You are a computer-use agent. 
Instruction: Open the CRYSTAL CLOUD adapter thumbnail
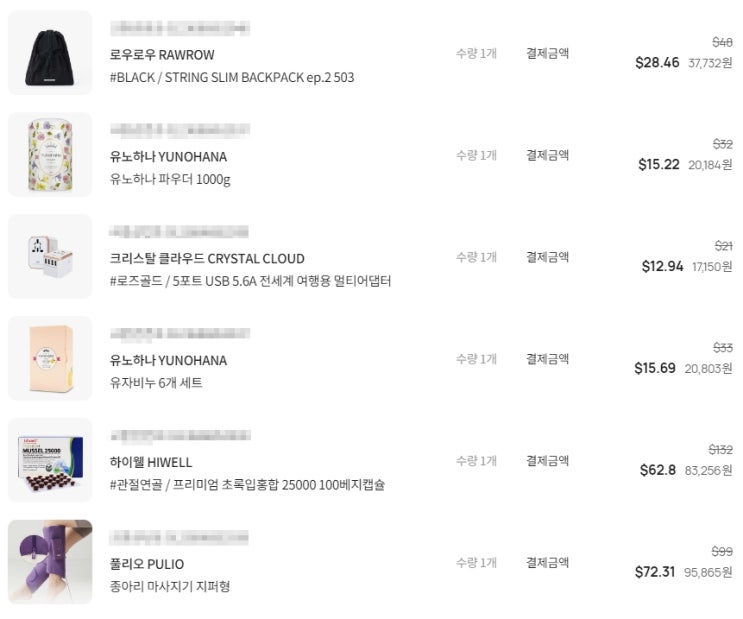tap(50, 257)
